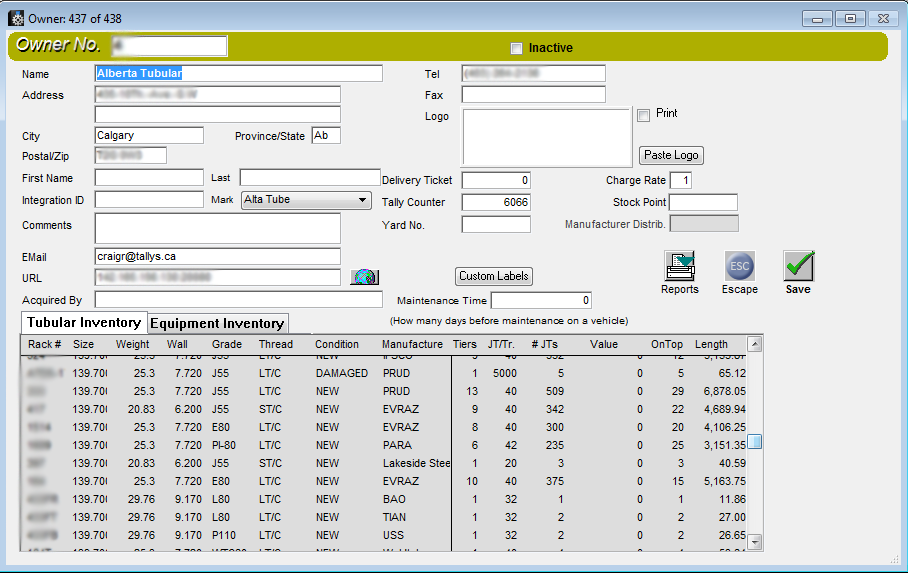Enable the Print logo checkbox
The width and height of the screenshot is (908, 573).
click(x=644, y=115)
